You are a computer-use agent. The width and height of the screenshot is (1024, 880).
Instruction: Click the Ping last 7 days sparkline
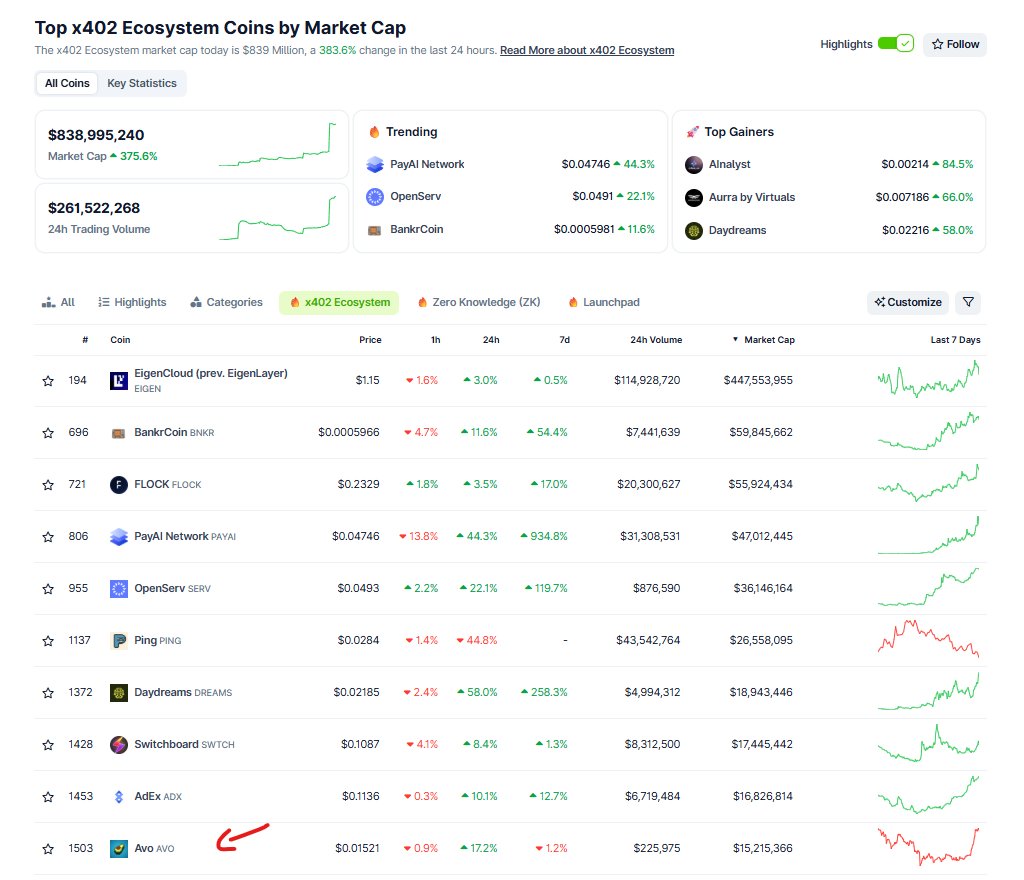[x=928, y=639]
